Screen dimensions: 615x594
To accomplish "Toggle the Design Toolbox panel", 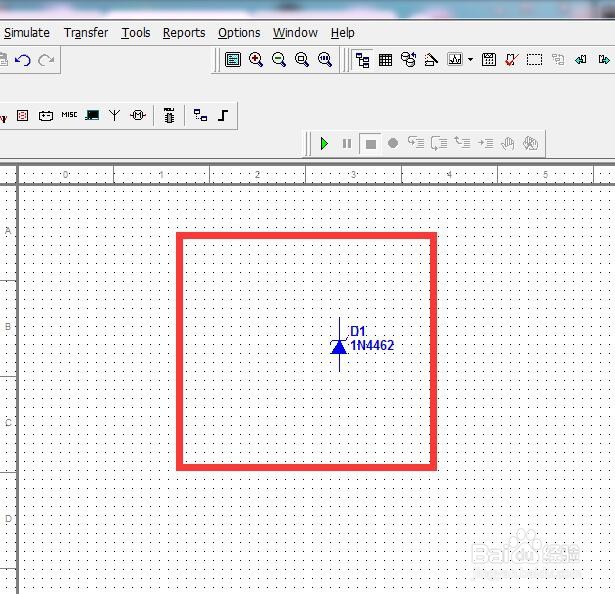I will coord(362,60).
